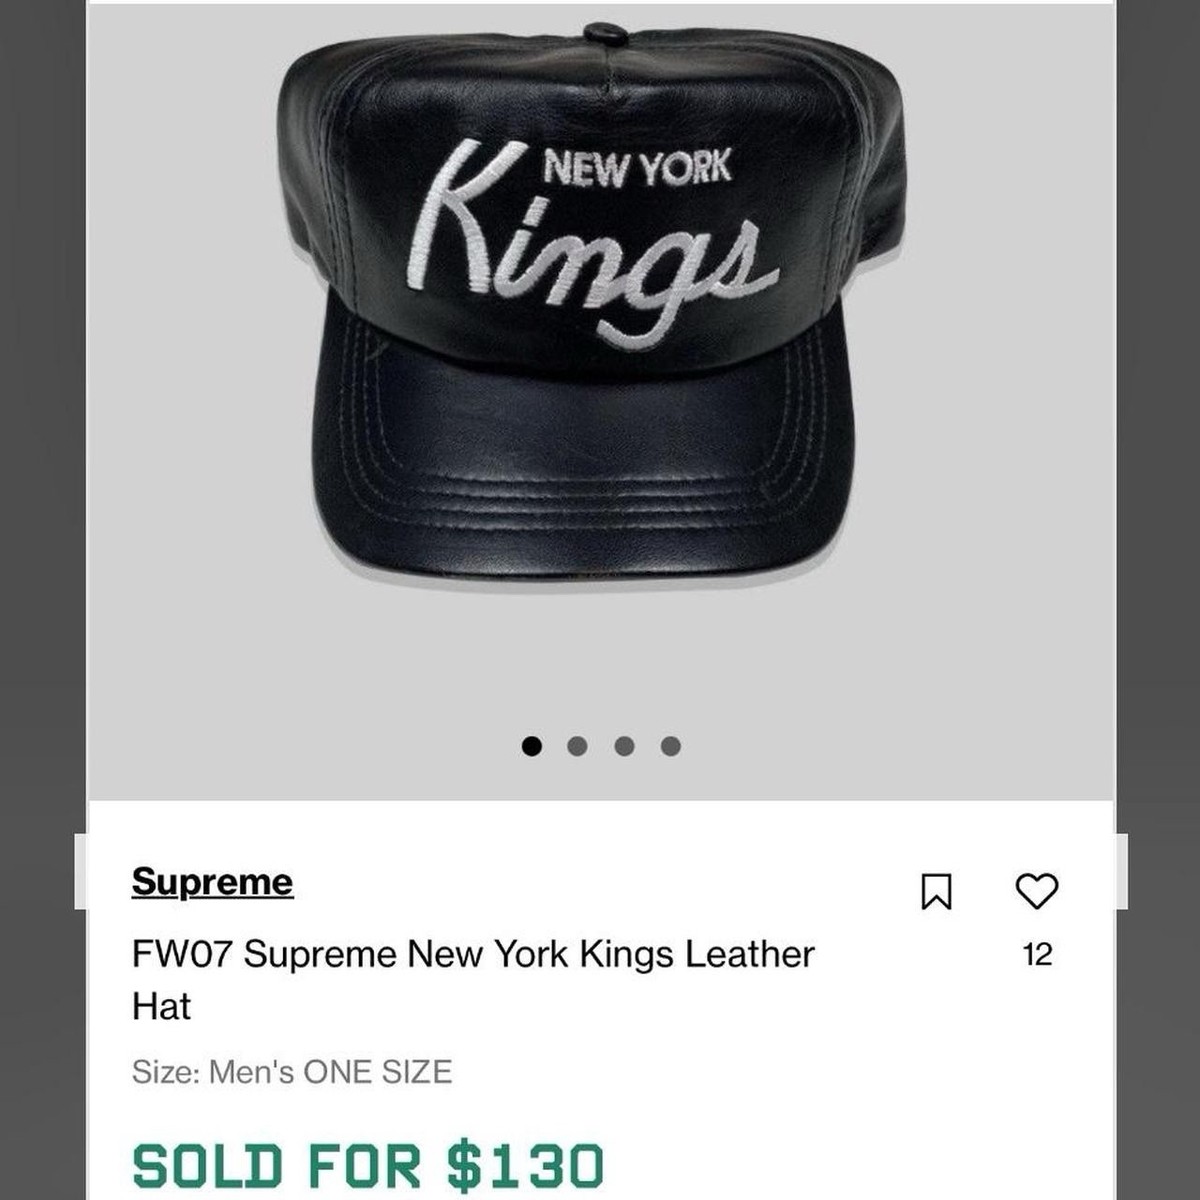This screenshot has height=1200, width=1200.
Task: Toggle the first carousel dot indicator
Action: (532, 744)
